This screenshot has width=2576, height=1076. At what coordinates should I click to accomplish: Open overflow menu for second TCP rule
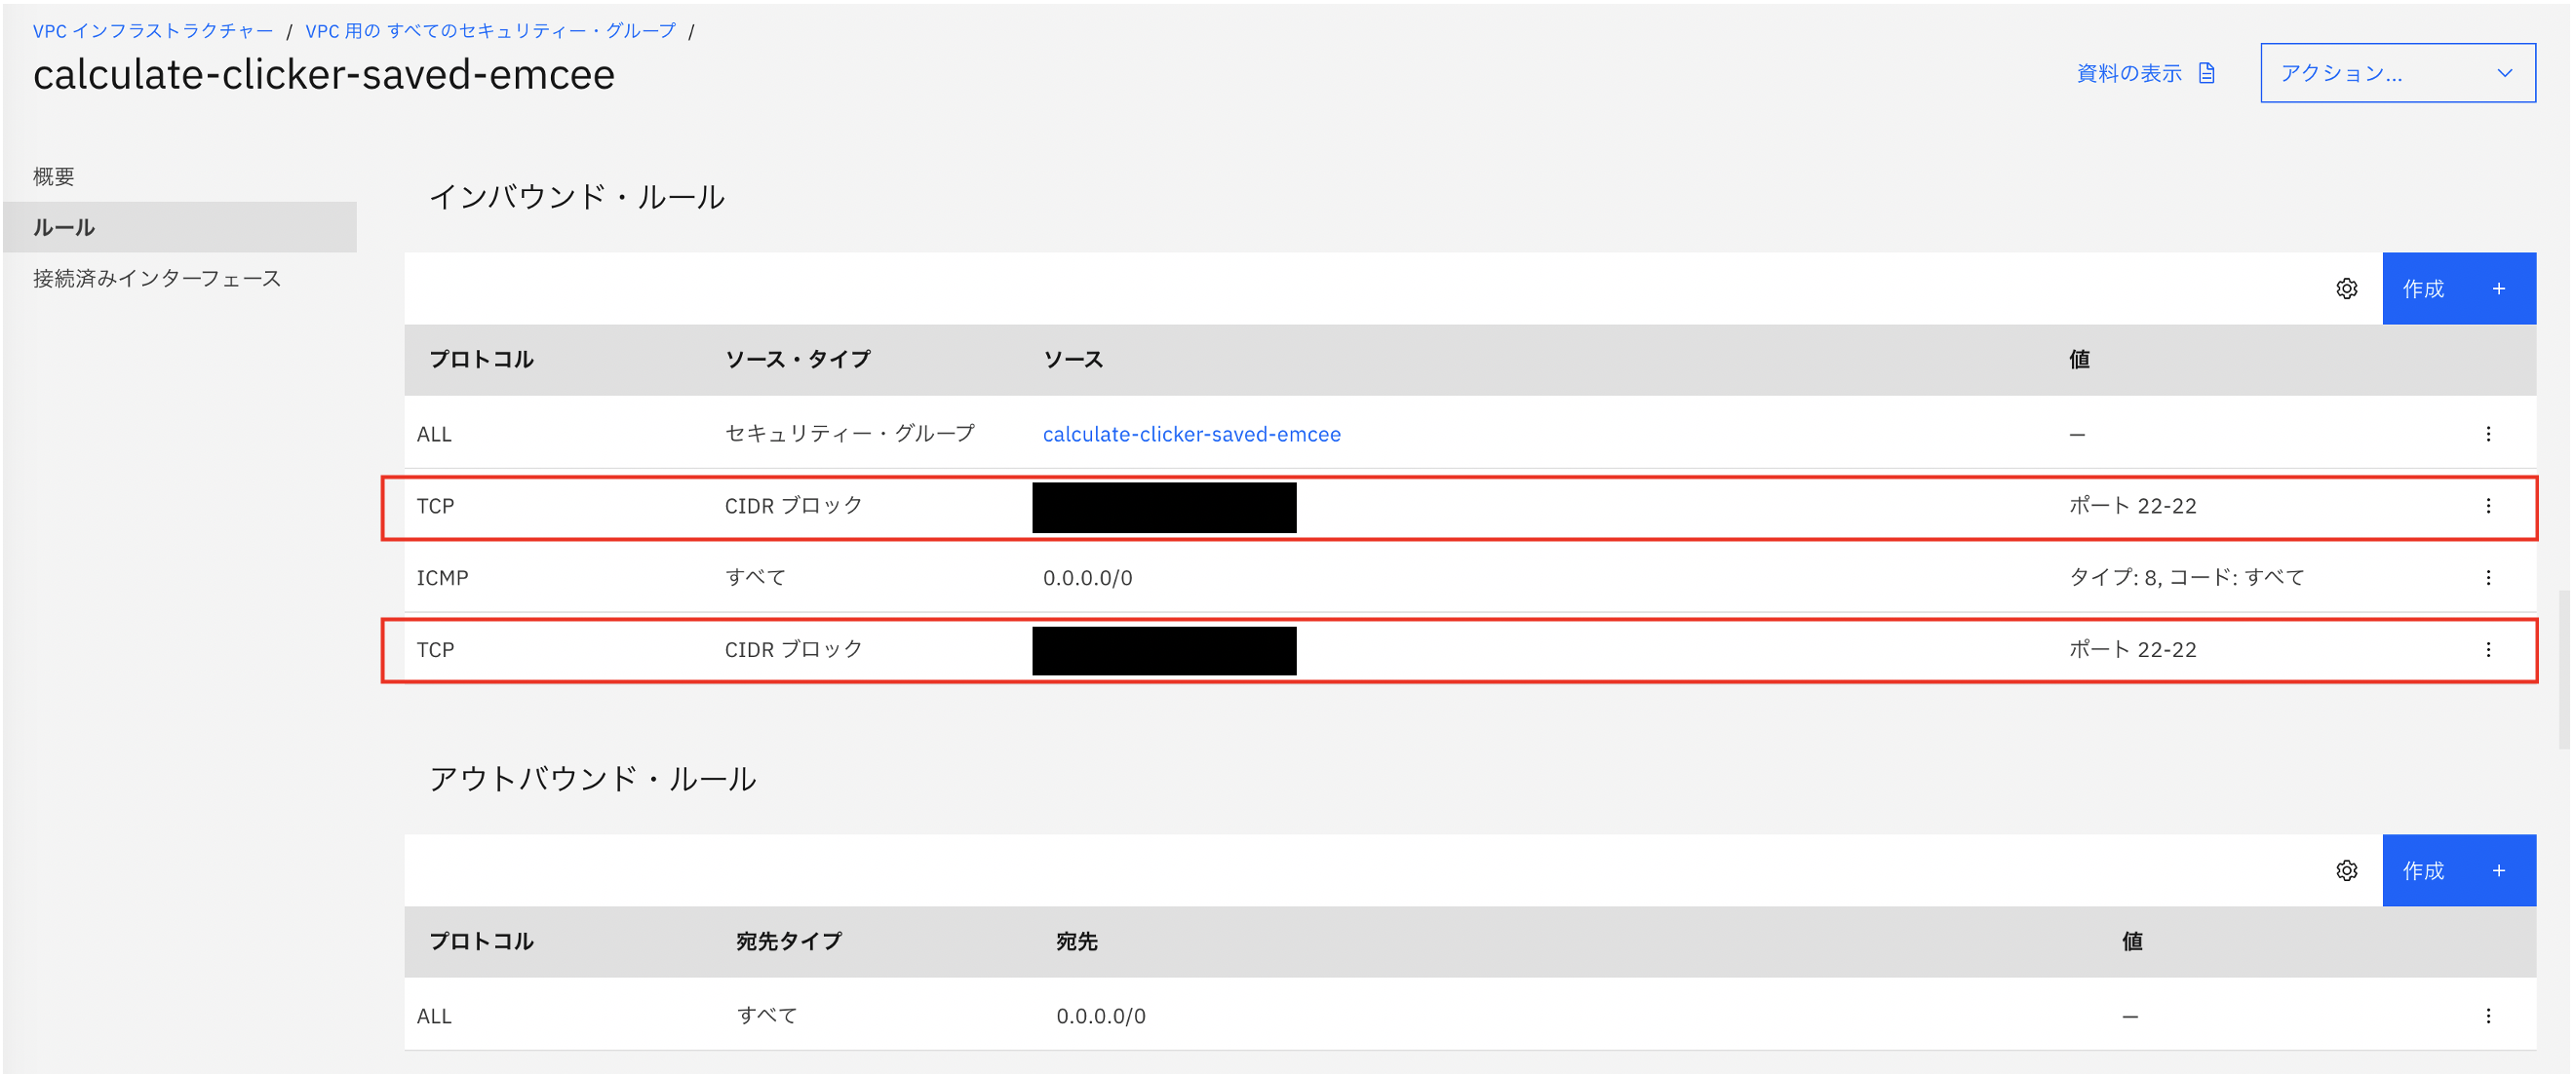coord(2488,650)
